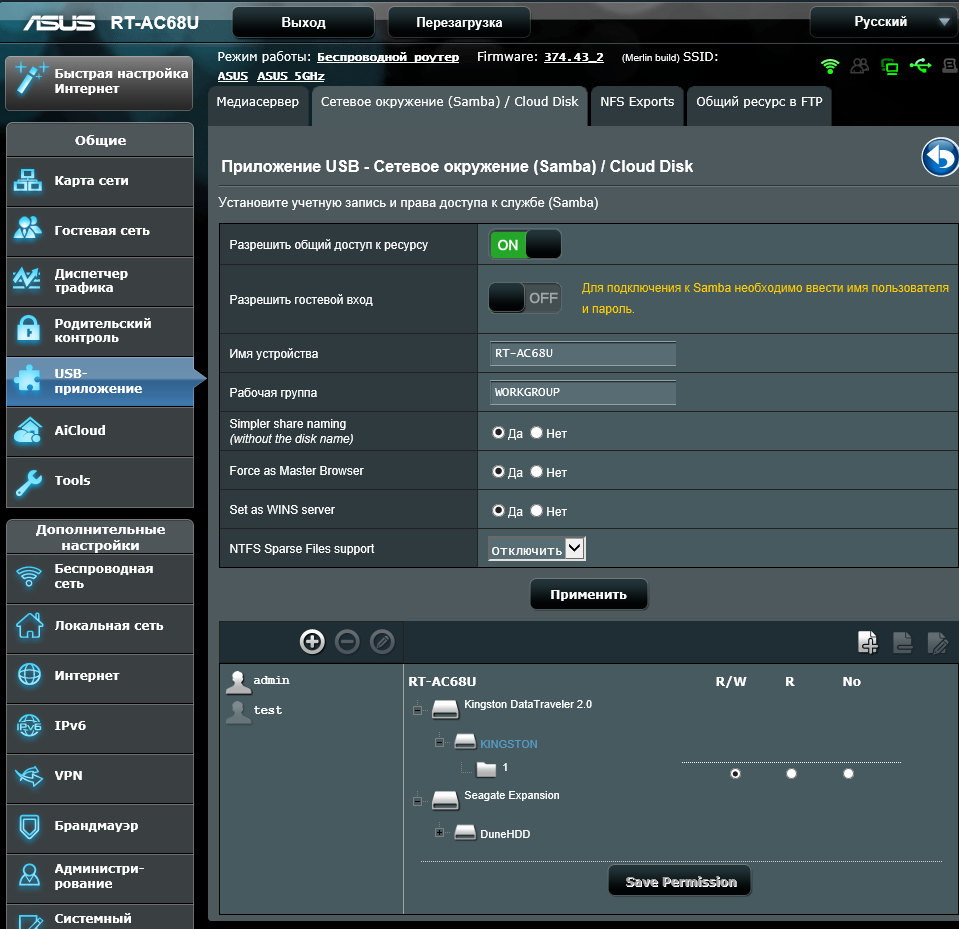
Task: Click the Kingston DataTraveler drive icon
Action: 445,709
